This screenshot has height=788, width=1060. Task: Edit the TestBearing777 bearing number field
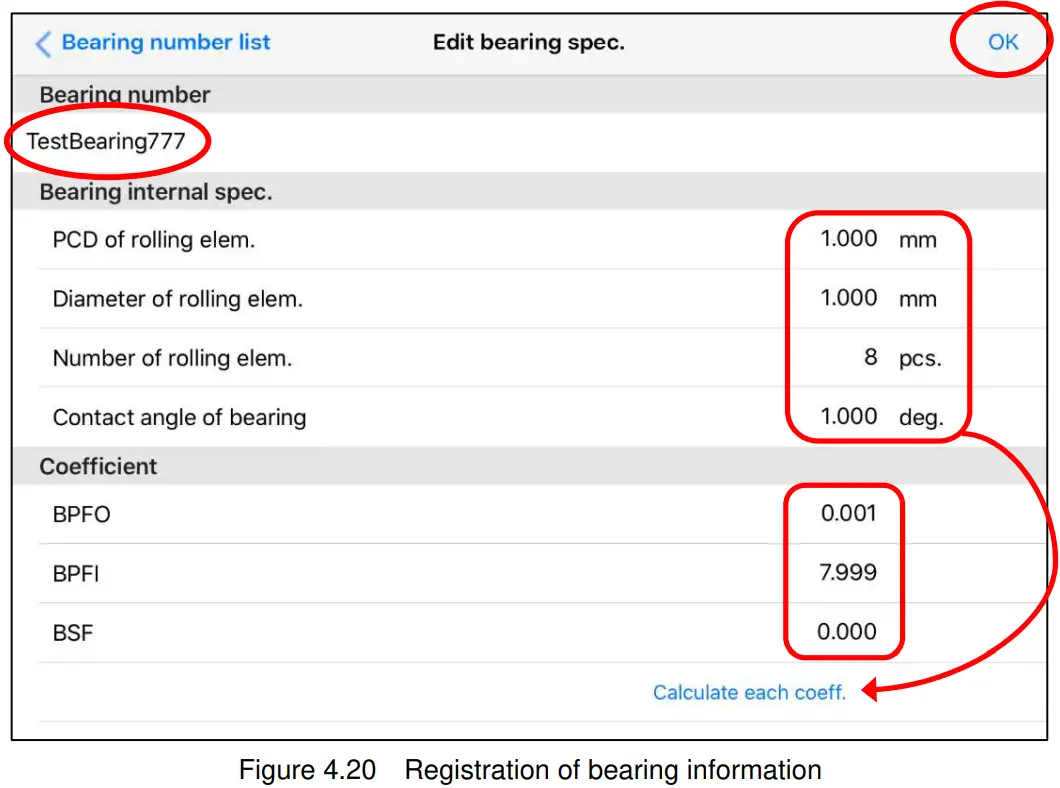click(x=105, y=141)
